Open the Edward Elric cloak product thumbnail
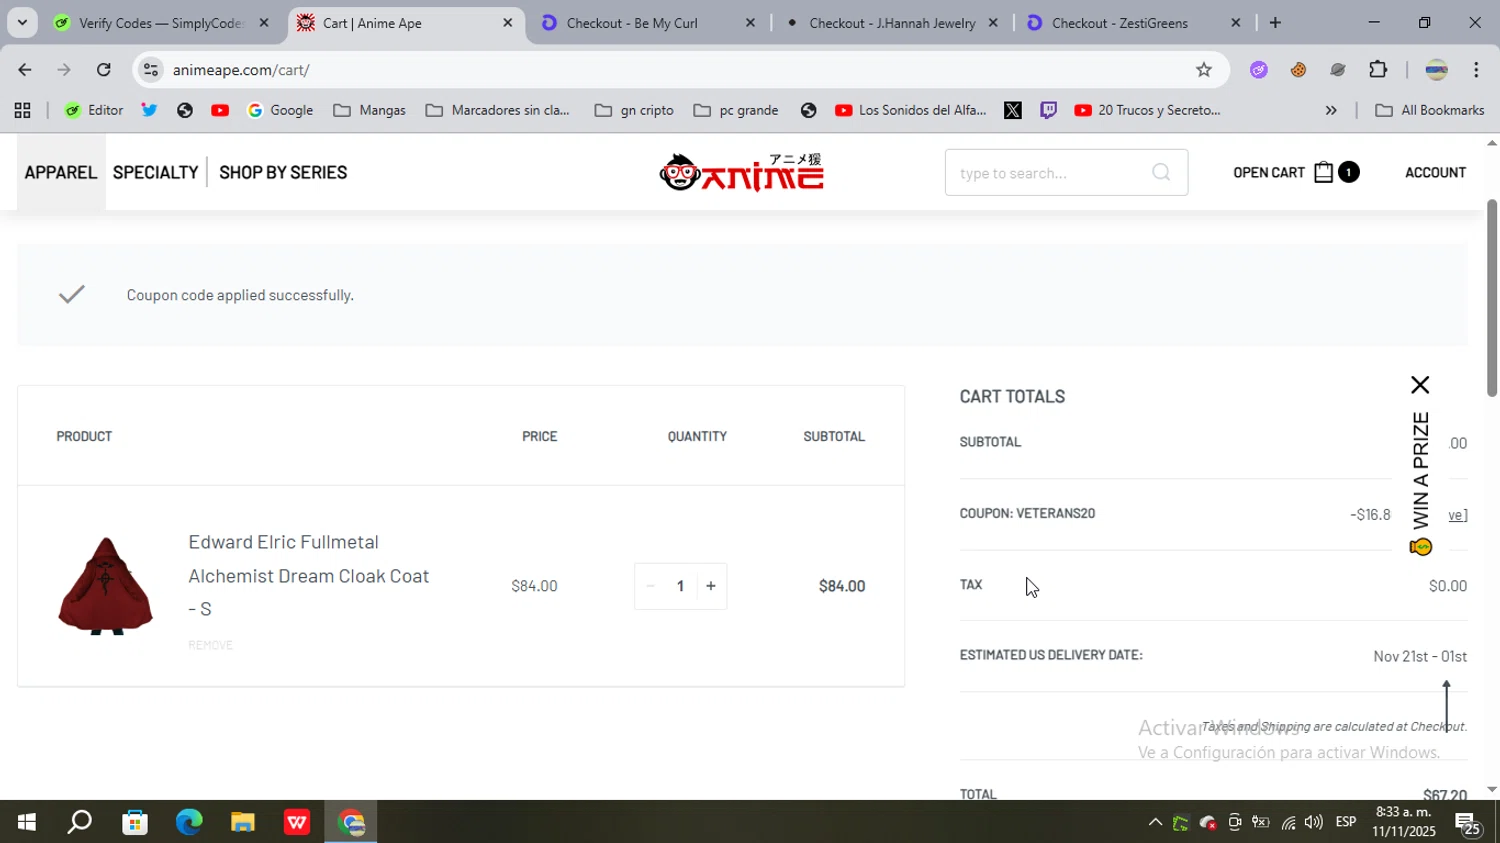The width and height of the screenshot is (1500, 843). tap(105, 586)
